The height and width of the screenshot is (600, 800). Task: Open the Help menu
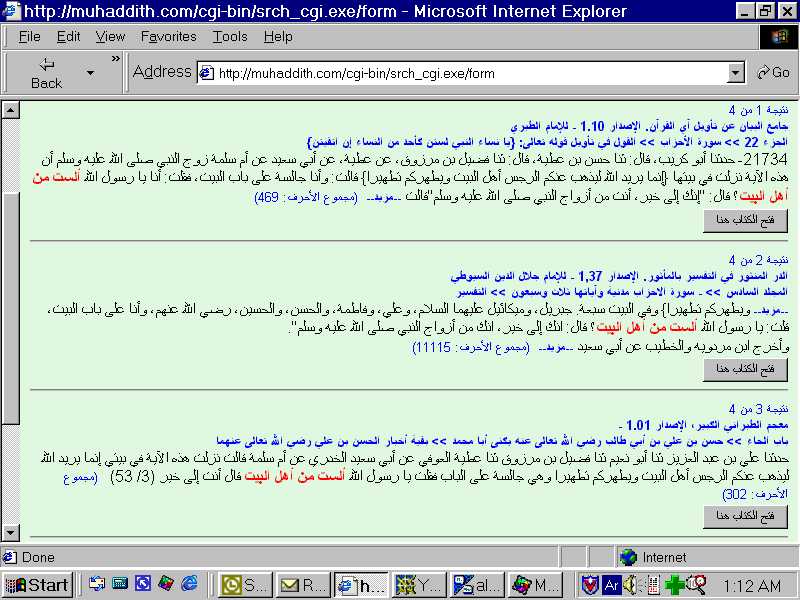(278, 37)
